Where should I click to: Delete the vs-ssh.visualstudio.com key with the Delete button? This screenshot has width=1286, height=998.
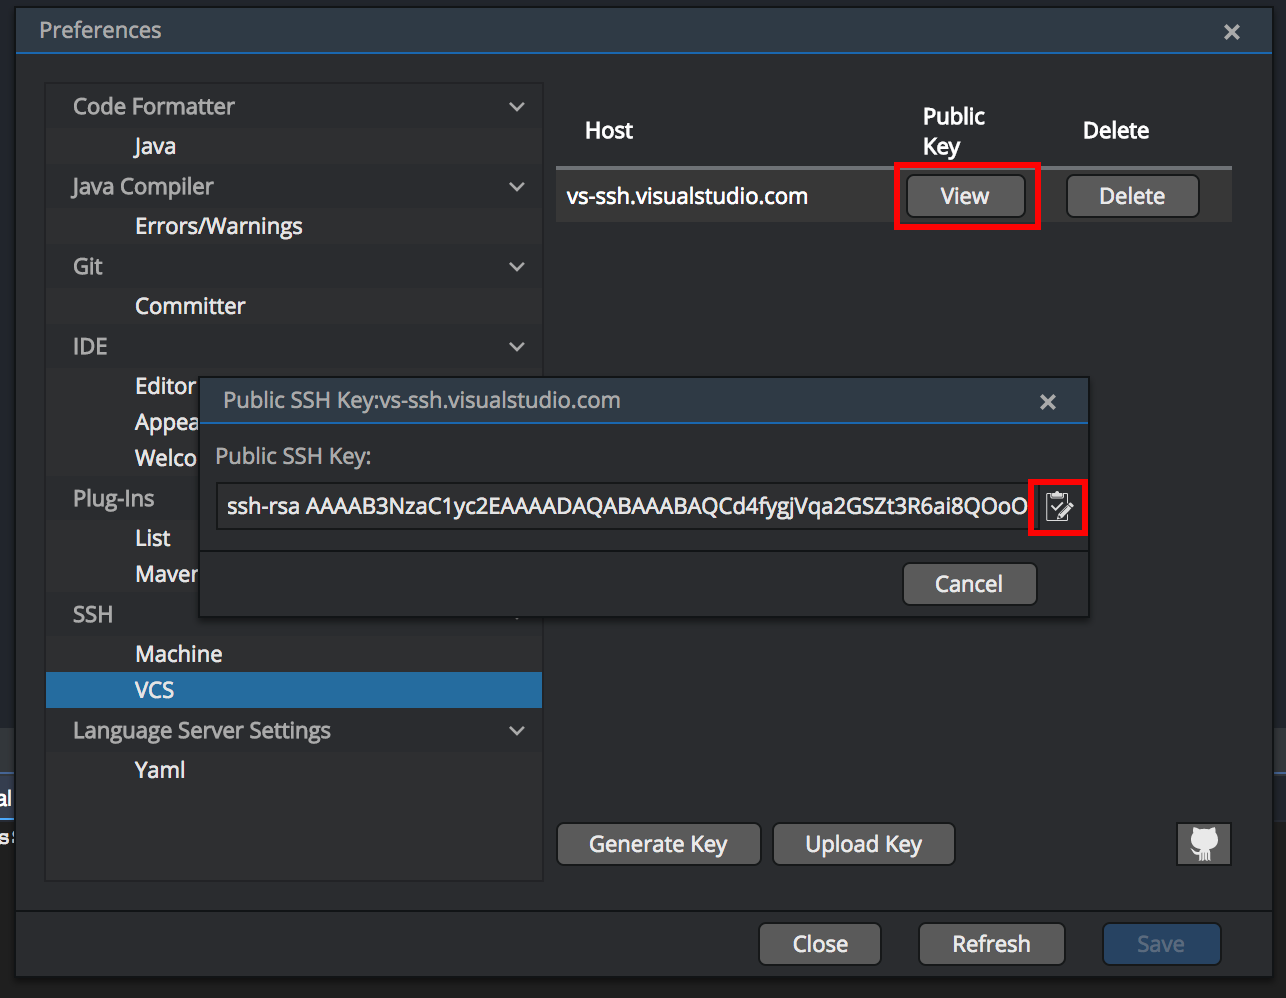coord(1132,196)
